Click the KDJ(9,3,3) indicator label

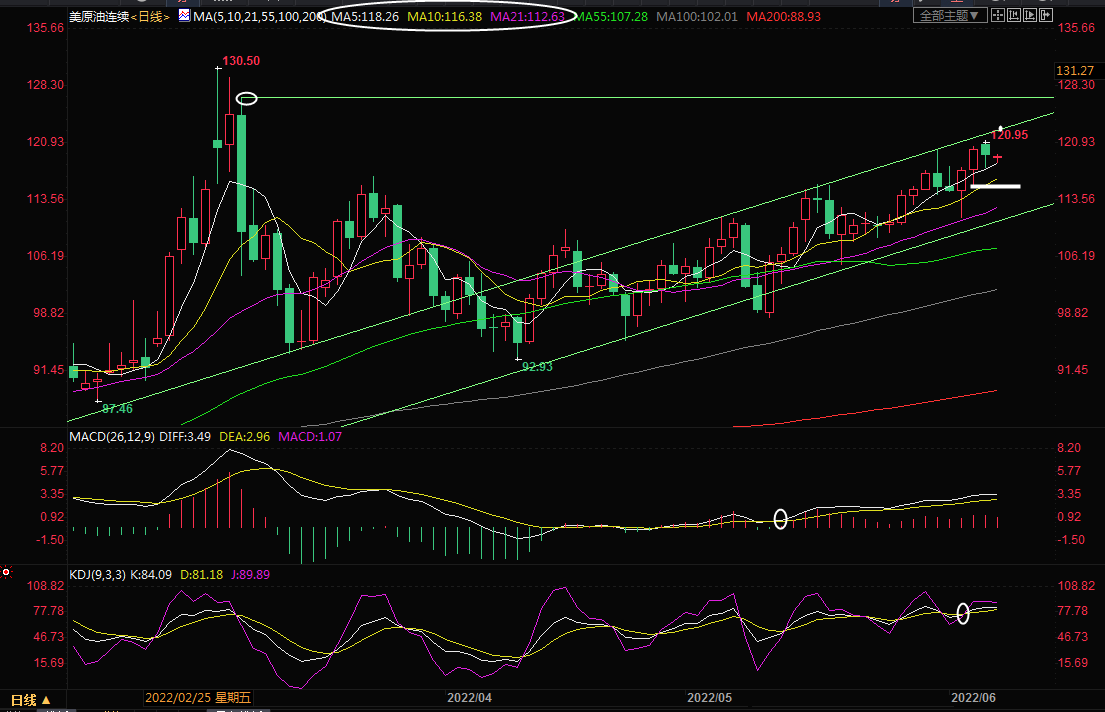(97, 574)
